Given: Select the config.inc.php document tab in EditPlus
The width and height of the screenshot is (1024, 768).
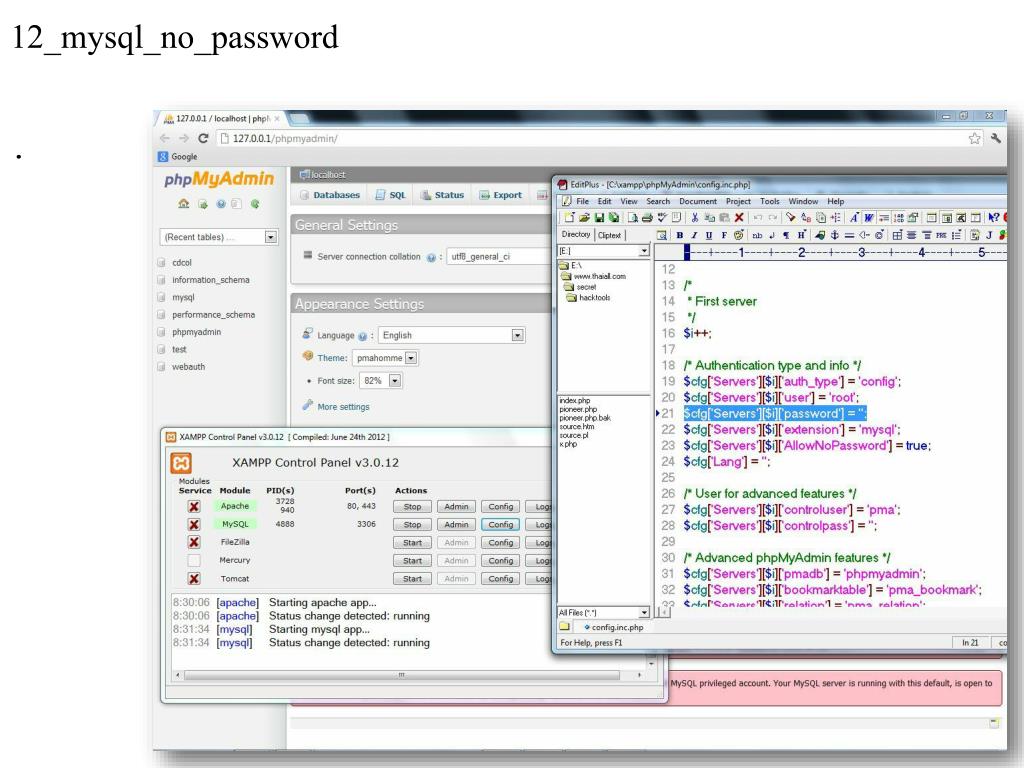Looking at the screenshot, I should 613,628.
